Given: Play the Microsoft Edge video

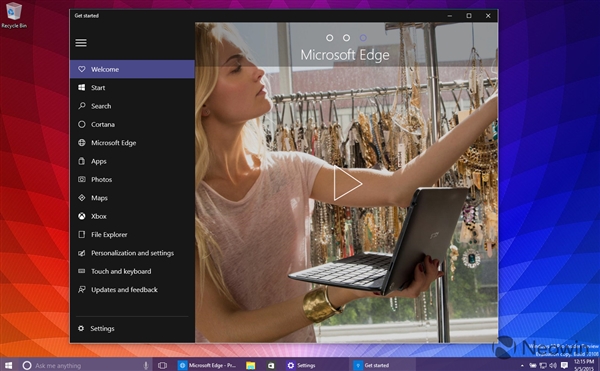Looking at the screenshot, I should 347,183.
